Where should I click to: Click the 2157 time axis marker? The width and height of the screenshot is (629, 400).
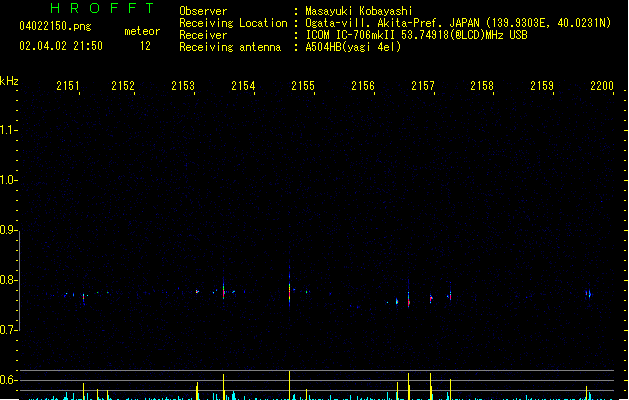tap(423, 85)
